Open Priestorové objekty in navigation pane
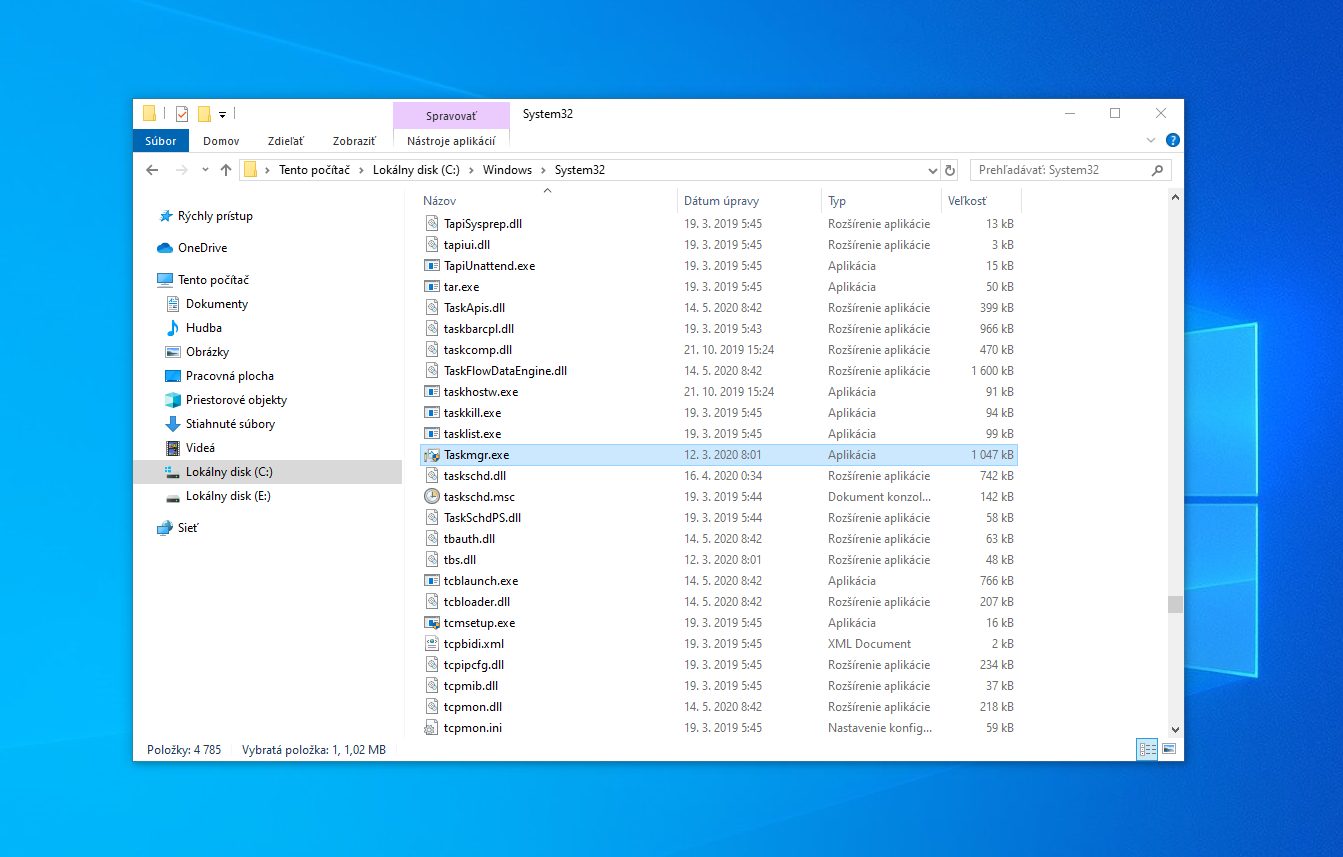This screenshot has width=1343, height=857. (236, 400)
